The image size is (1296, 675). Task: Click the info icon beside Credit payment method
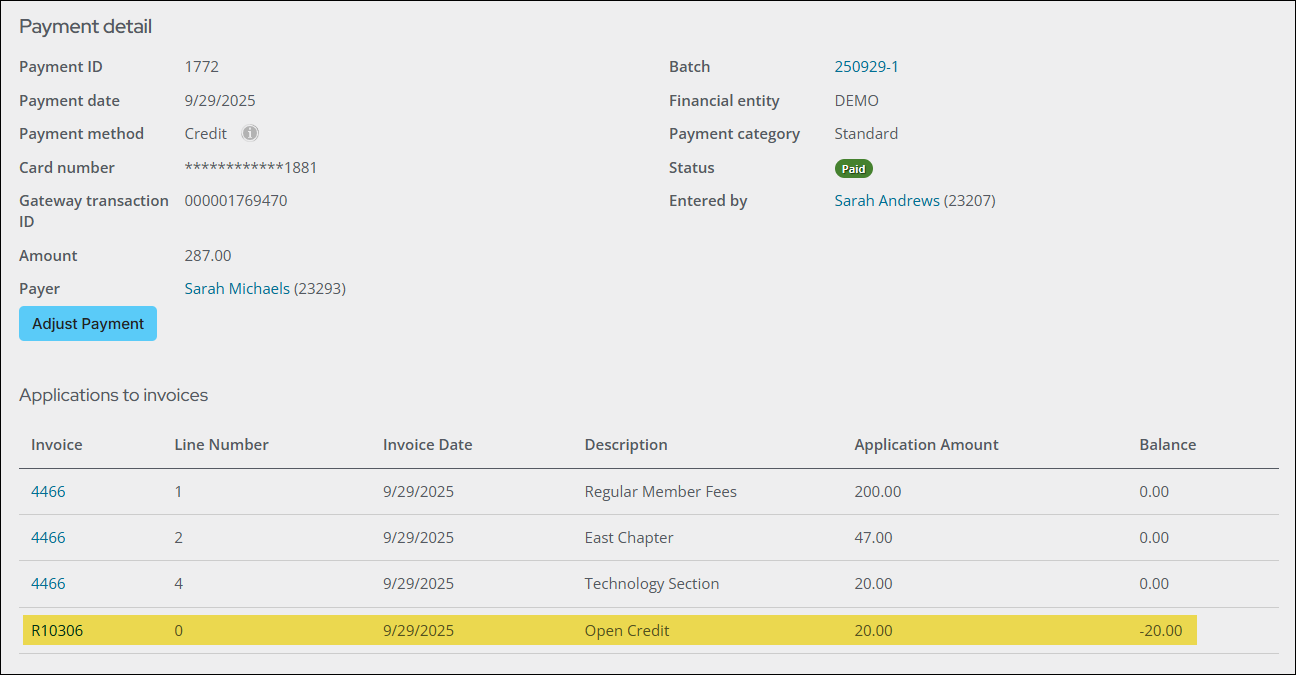250,133
